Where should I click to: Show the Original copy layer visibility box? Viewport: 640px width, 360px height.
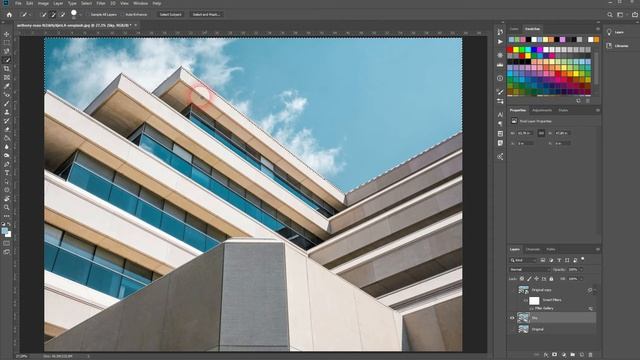(512, 290)
